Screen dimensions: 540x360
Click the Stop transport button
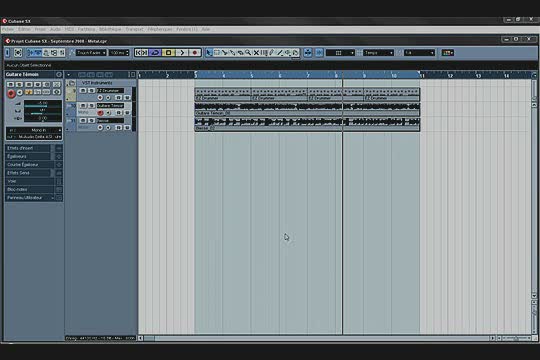coord(169,53)
